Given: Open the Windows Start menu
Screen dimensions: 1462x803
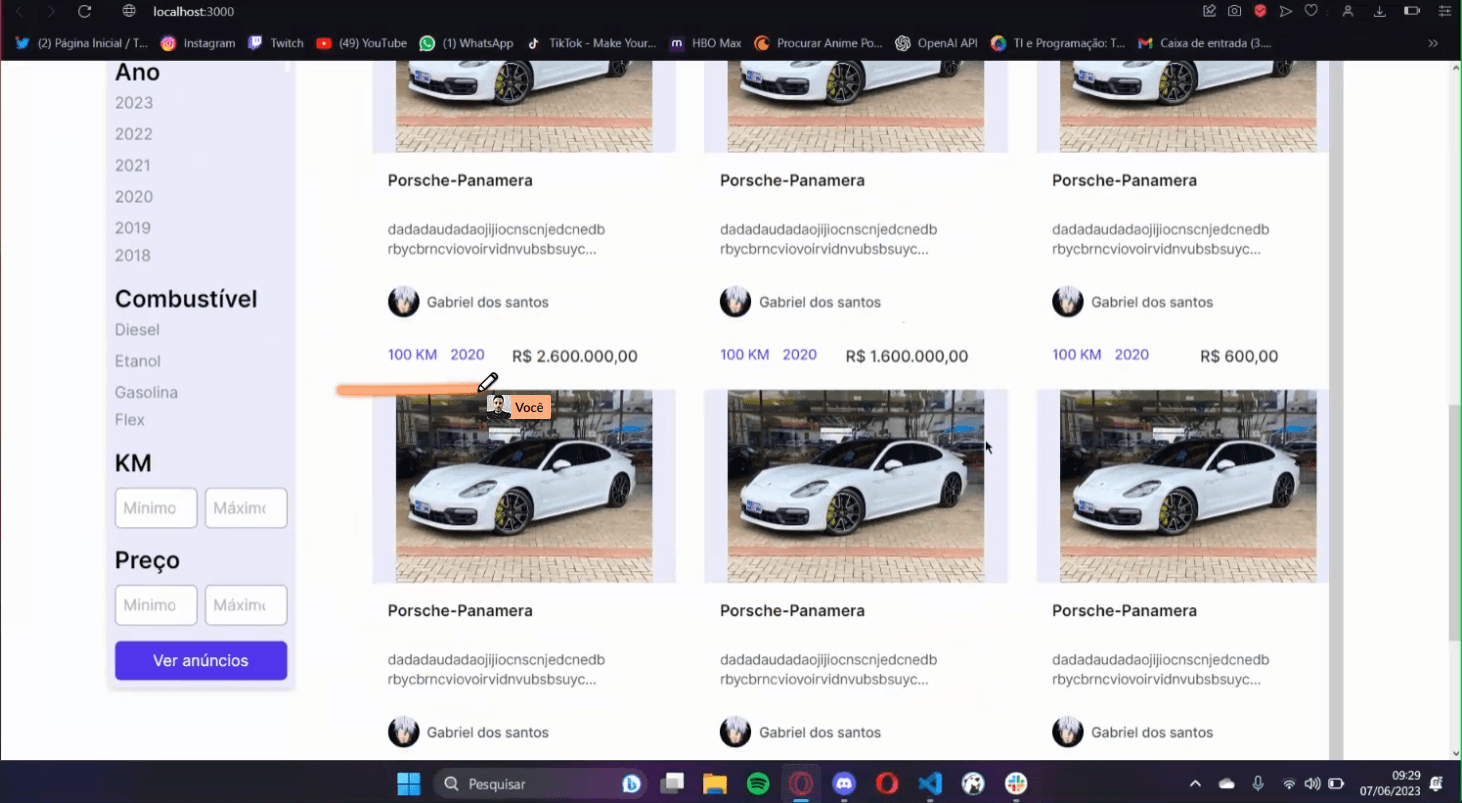Looking at the screenshot, I should [409, 783].
